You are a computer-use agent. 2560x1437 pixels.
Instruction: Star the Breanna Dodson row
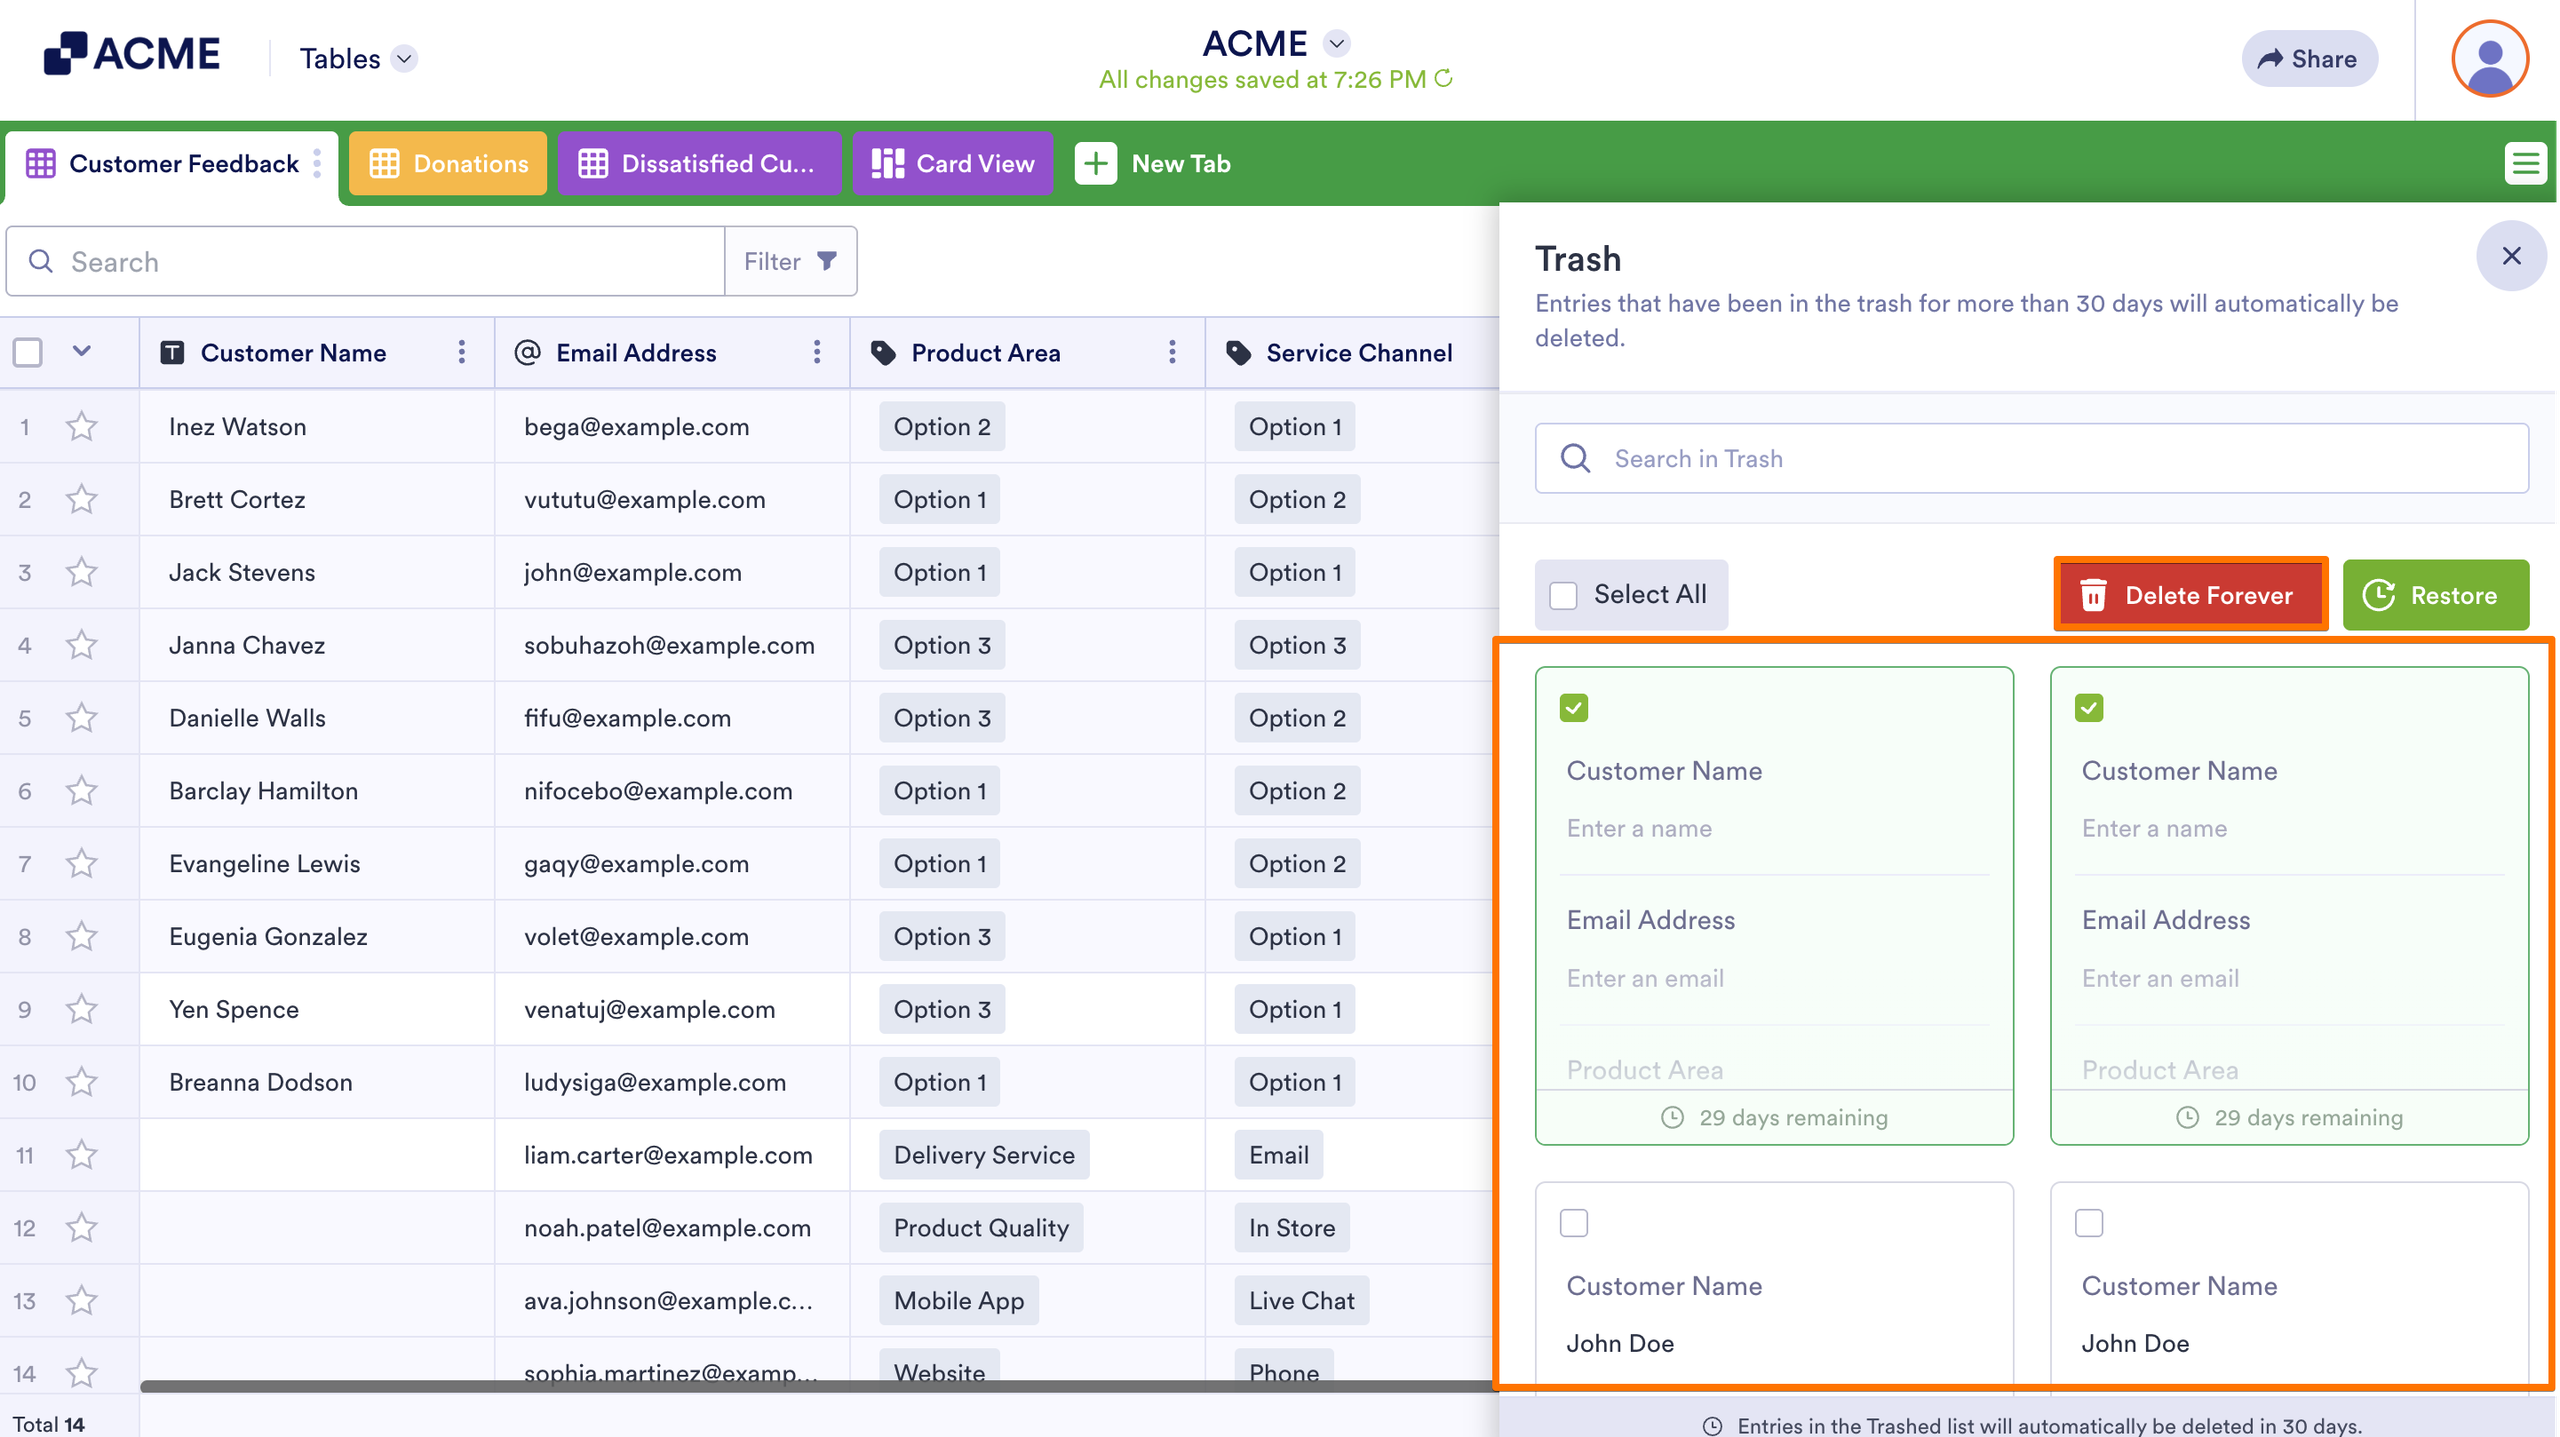click(81, 1082)
